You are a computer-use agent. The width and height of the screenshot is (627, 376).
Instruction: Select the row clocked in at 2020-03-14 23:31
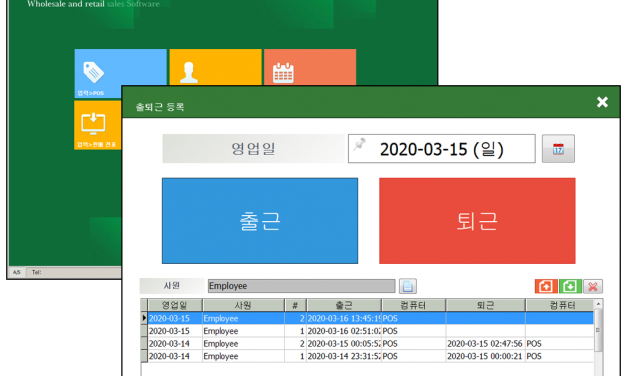pos(367,356)
